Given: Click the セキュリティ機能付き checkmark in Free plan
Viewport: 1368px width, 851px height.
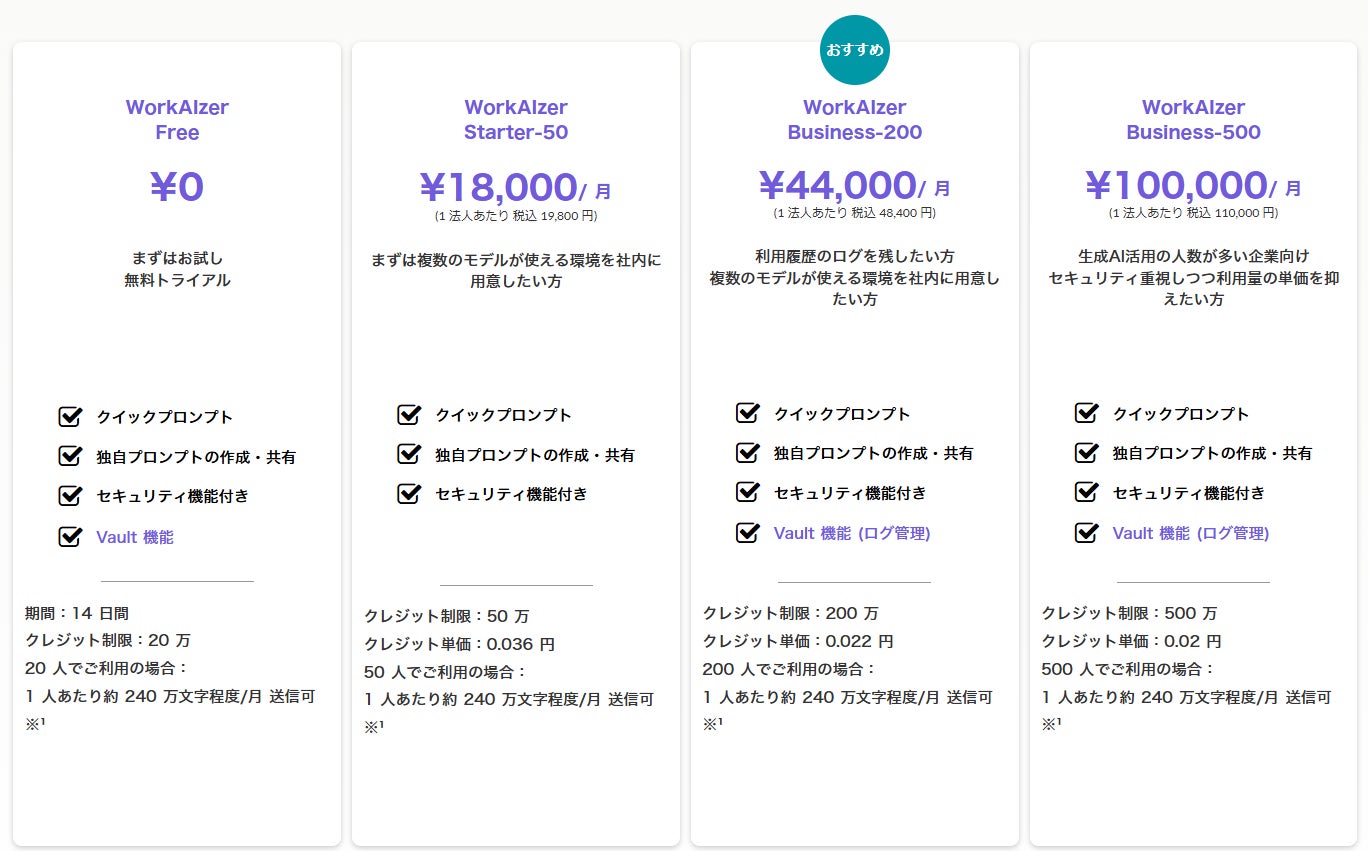Looking at the screenshot, I should click(70, 496).
